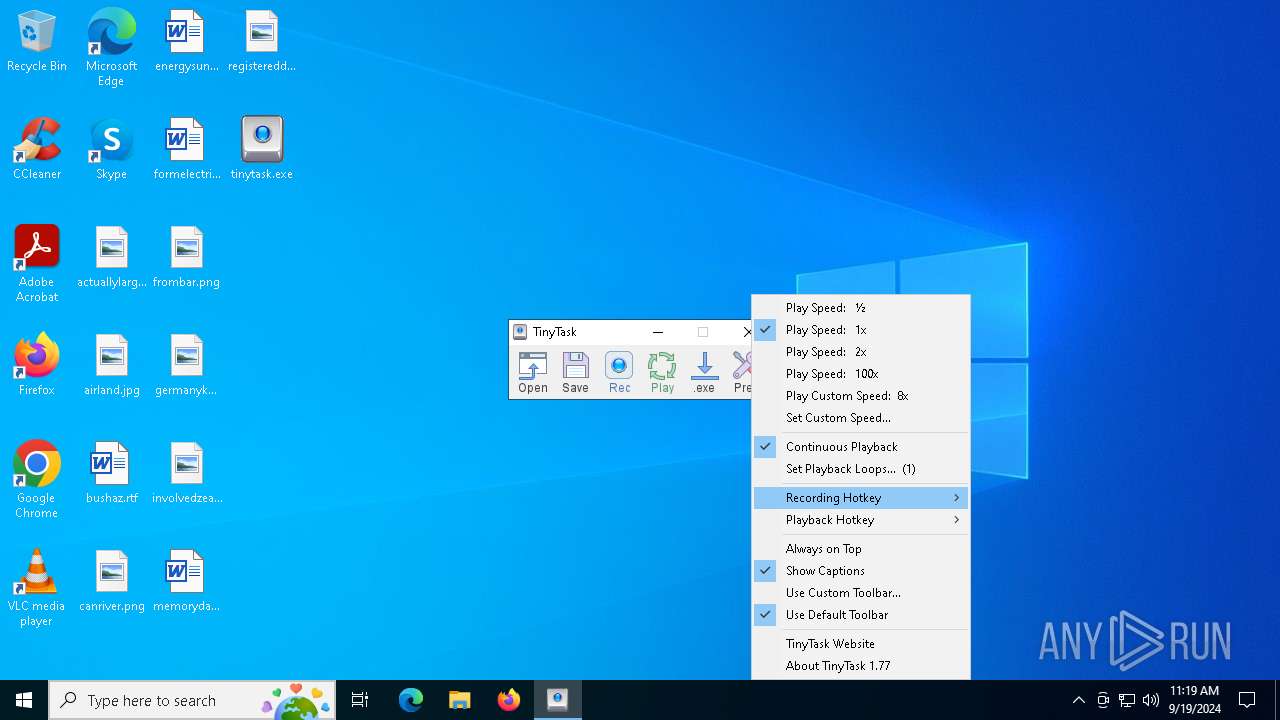
Task: Open the network icon in system tray
Action: pyautogui.click(x=1127, y=700)
